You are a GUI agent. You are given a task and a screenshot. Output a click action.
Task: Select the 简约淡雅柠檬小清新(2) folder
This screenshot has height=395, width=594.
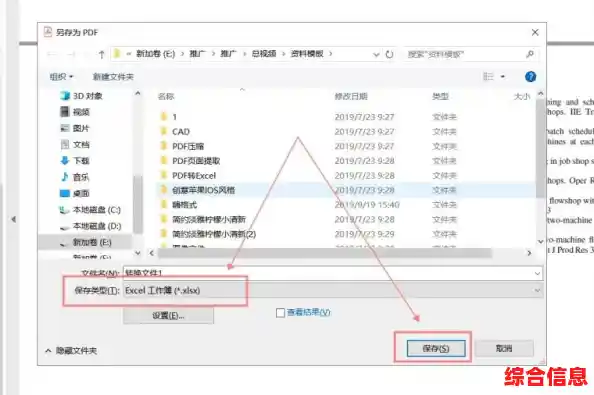click(214, 234)
